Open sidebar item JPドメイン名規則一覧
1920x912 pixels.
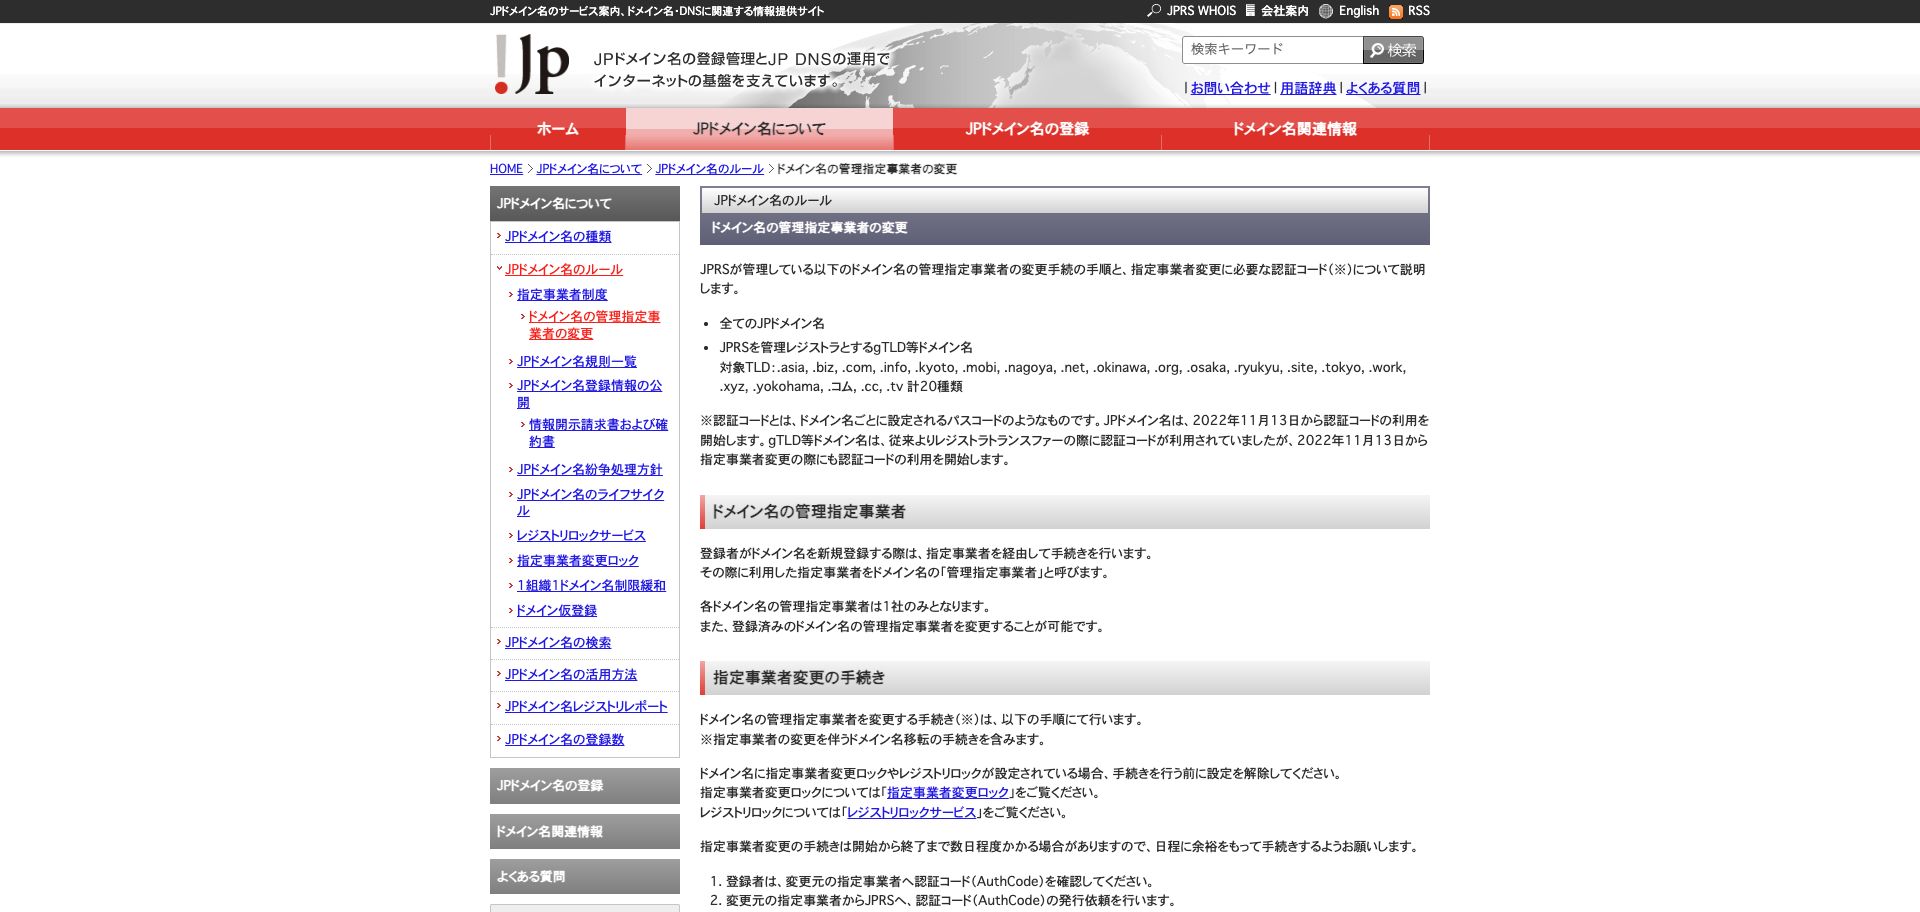(576, 362)
